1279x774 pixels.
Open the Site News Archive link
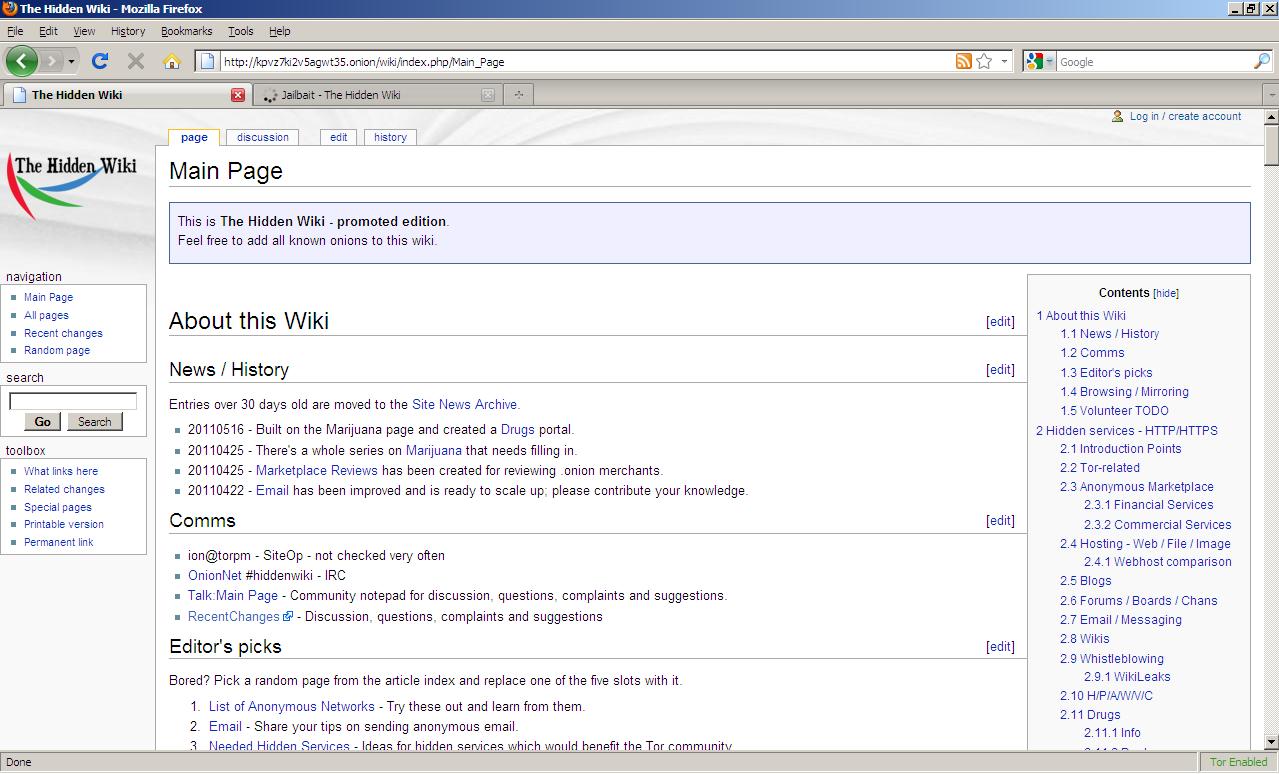tap(464, 405)
